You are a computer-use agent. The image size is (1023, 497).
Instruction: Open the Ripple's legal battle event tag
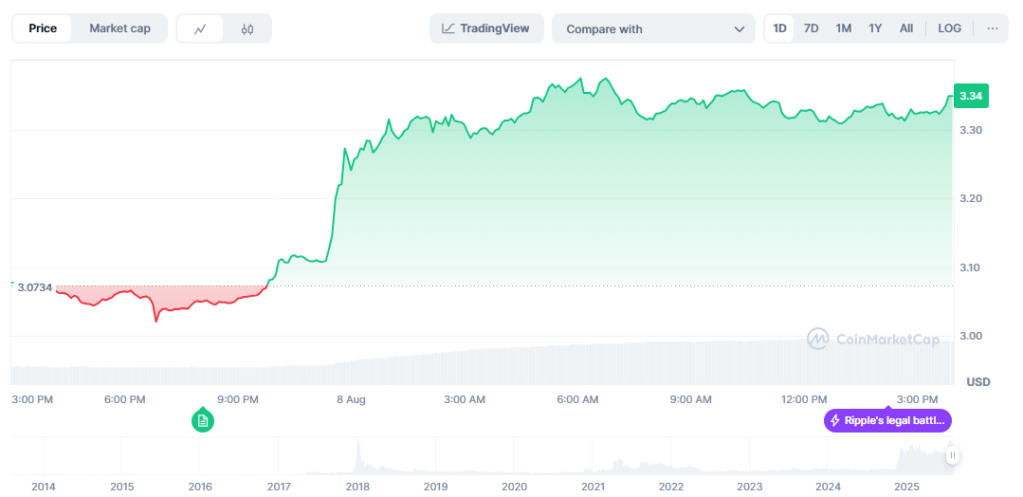887,421
